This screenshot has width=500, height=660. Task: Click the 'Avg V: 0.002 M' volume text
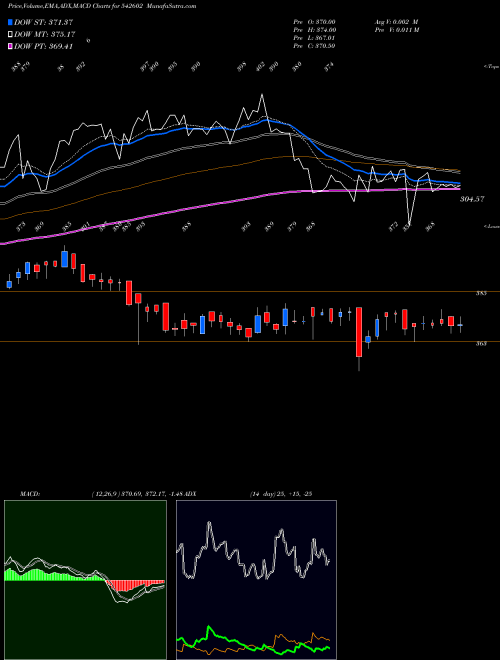coord(396,21)
